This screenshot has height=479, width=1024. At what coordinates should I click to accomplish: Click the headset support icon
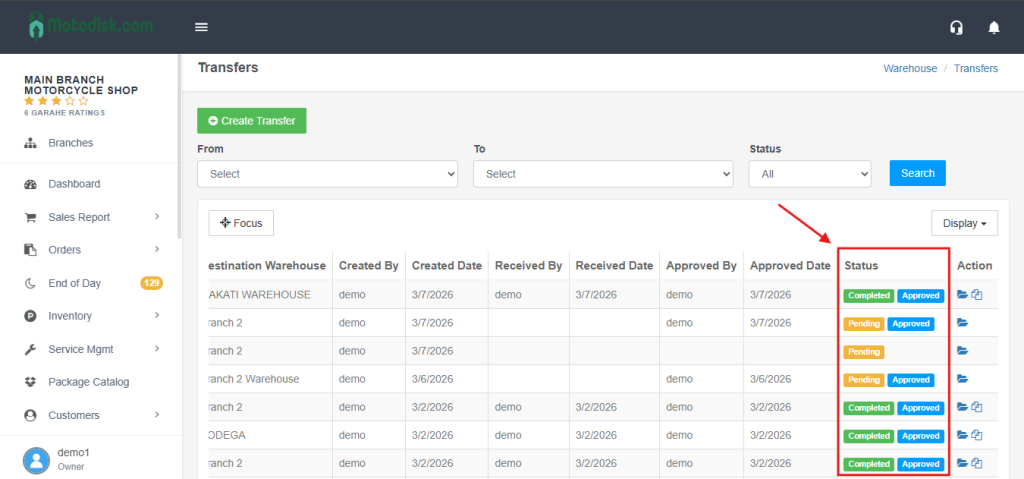(956, 27)
